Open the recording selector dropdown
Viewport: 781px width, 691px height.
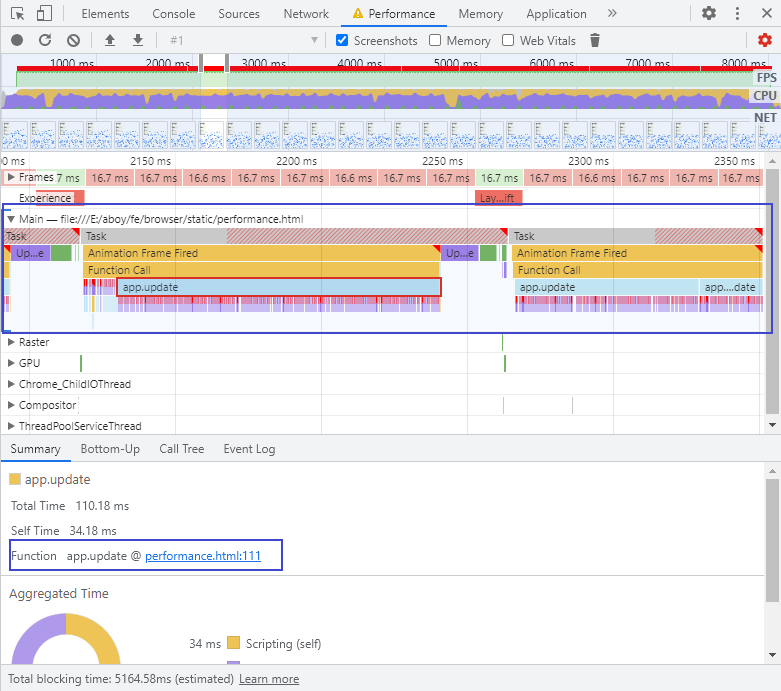314,40
